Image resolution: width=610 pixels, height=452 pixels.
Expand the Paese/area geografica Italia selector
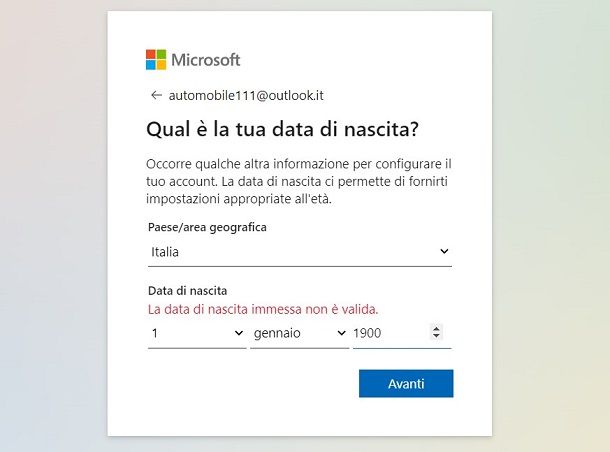(x=300, y=252)
